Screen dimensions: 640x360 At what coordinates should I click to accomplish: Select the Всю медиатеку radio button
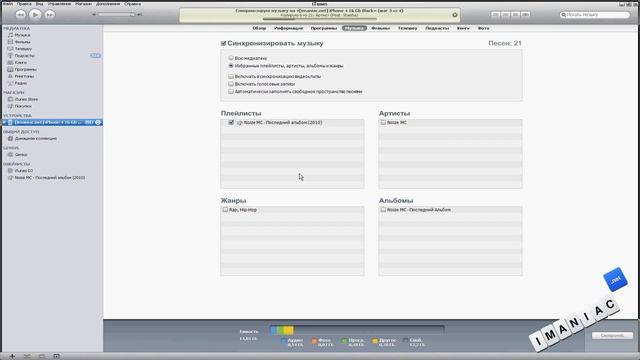coord(231,58)
